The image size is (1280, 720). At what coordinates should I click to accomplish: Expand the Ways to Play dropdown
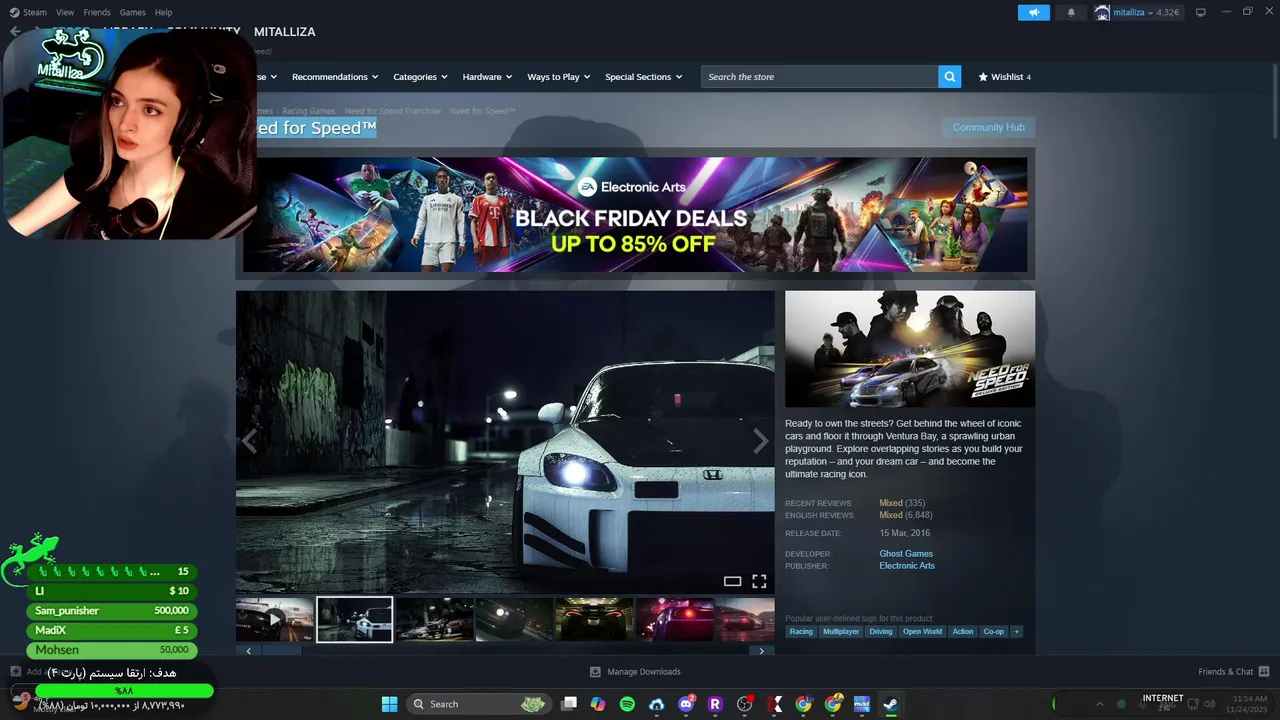pos(559,77)
